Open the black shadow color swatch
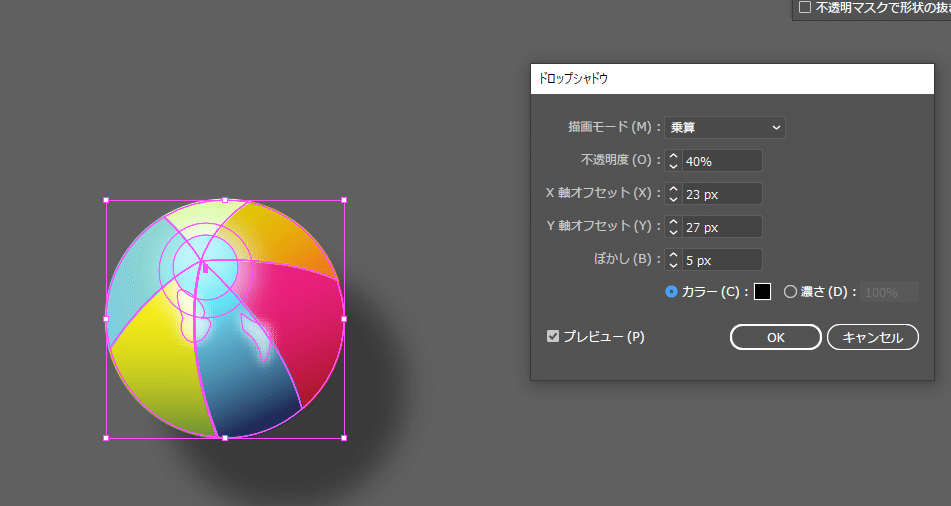 762,292
